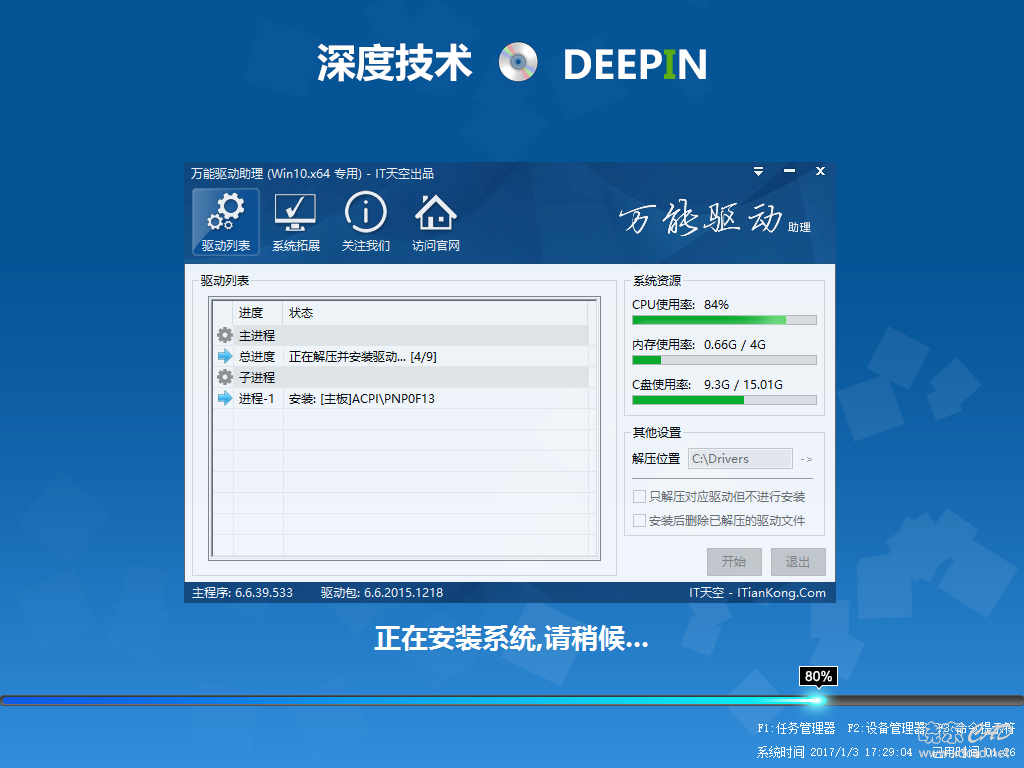The width and height of the screenshot is (1024, 768).
Task: Click the F2:设备管理器 shortcut label
Action: pyautogui.click(x=886, y=728)
